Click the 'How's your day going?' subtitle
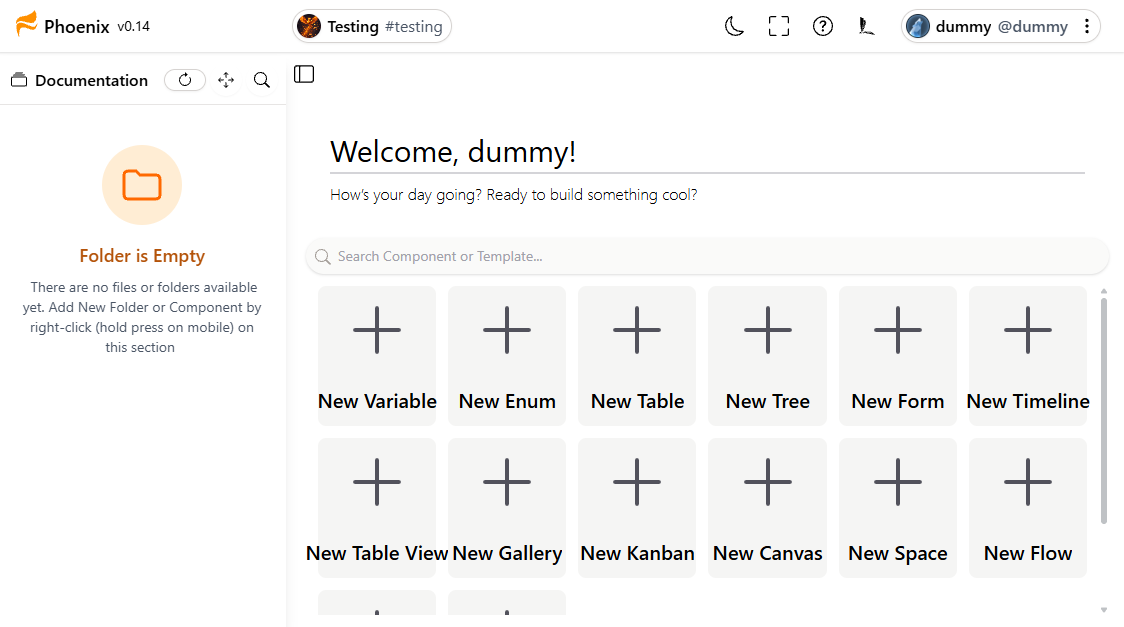 click(513, 195)
